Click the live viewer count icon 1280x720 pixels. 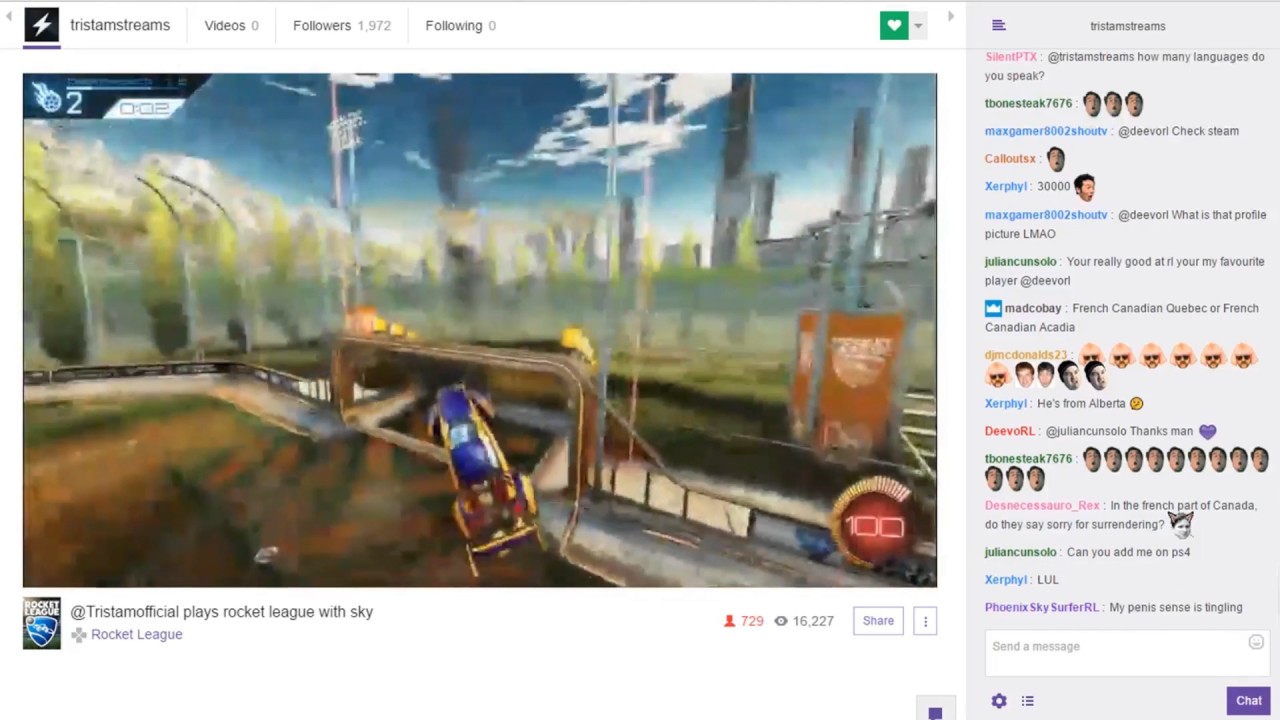point(729,621)
